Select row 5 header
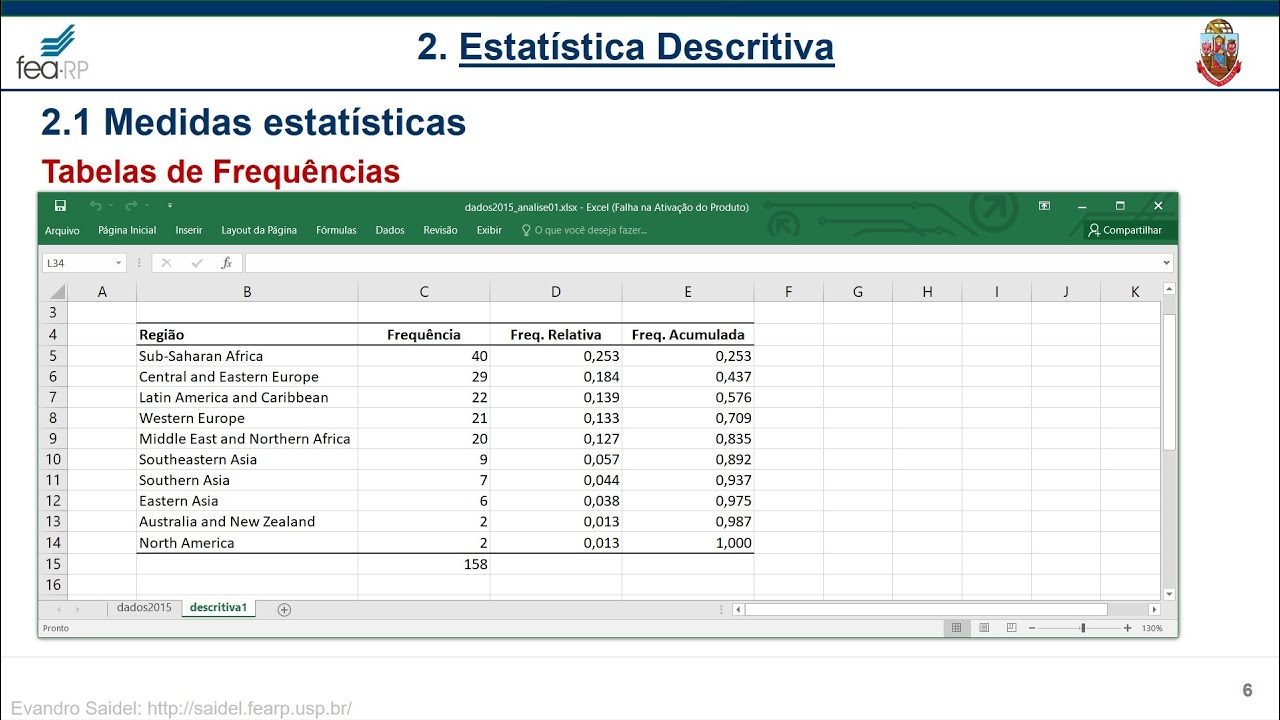The width and height of the screenshot is (1280, 720). pos(53,356)
